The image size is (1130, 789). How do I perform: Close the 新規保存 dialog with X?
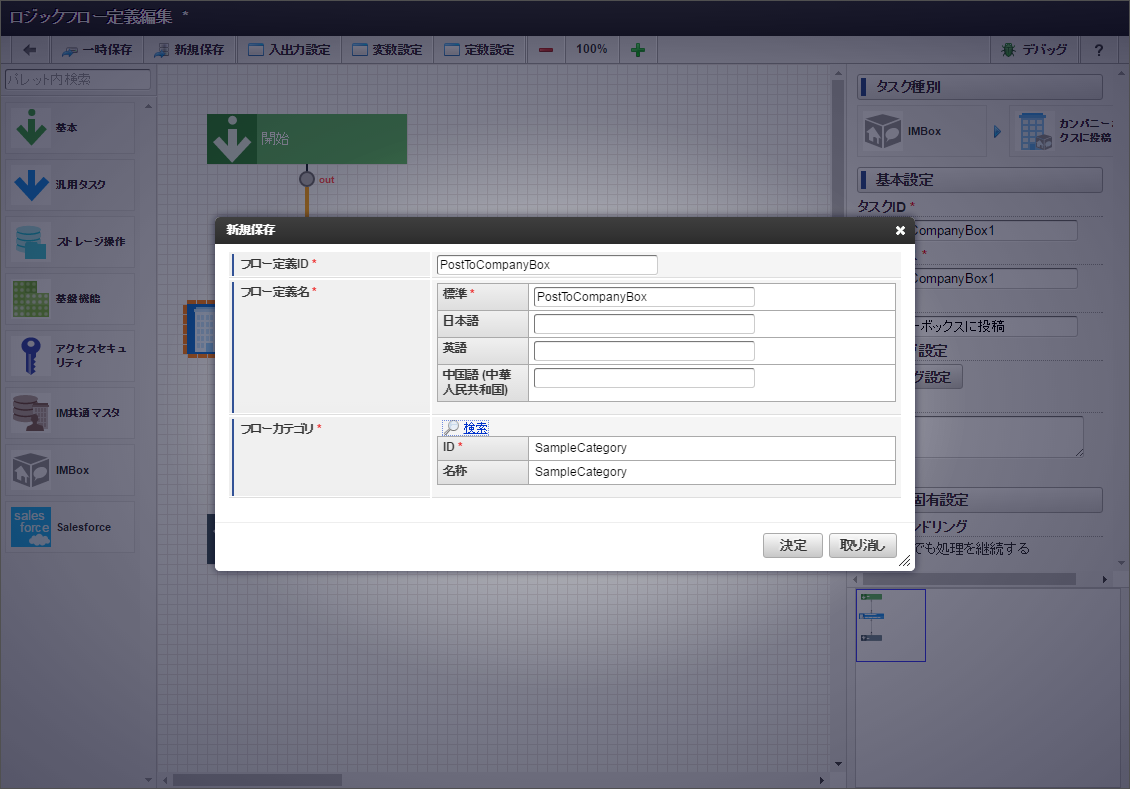tap(900, 231)
